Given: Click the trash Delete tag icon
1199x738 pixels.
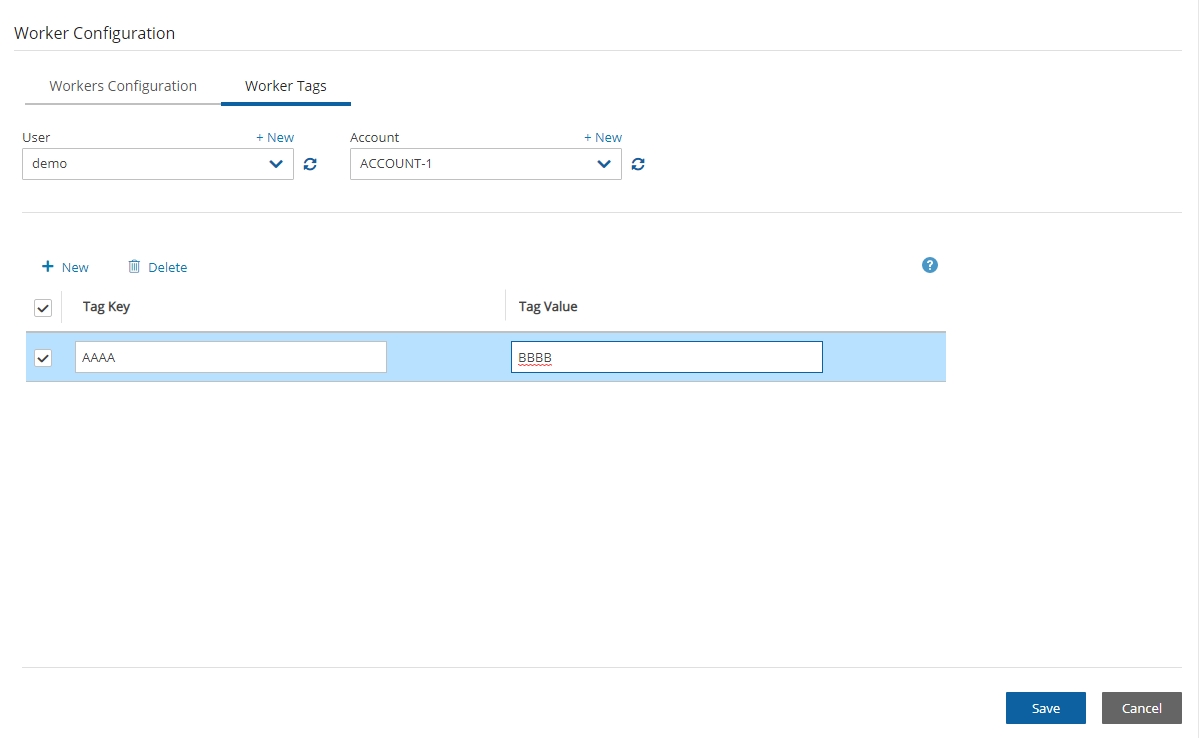Looking at the screenshot, I should click(x=134, y=267).
